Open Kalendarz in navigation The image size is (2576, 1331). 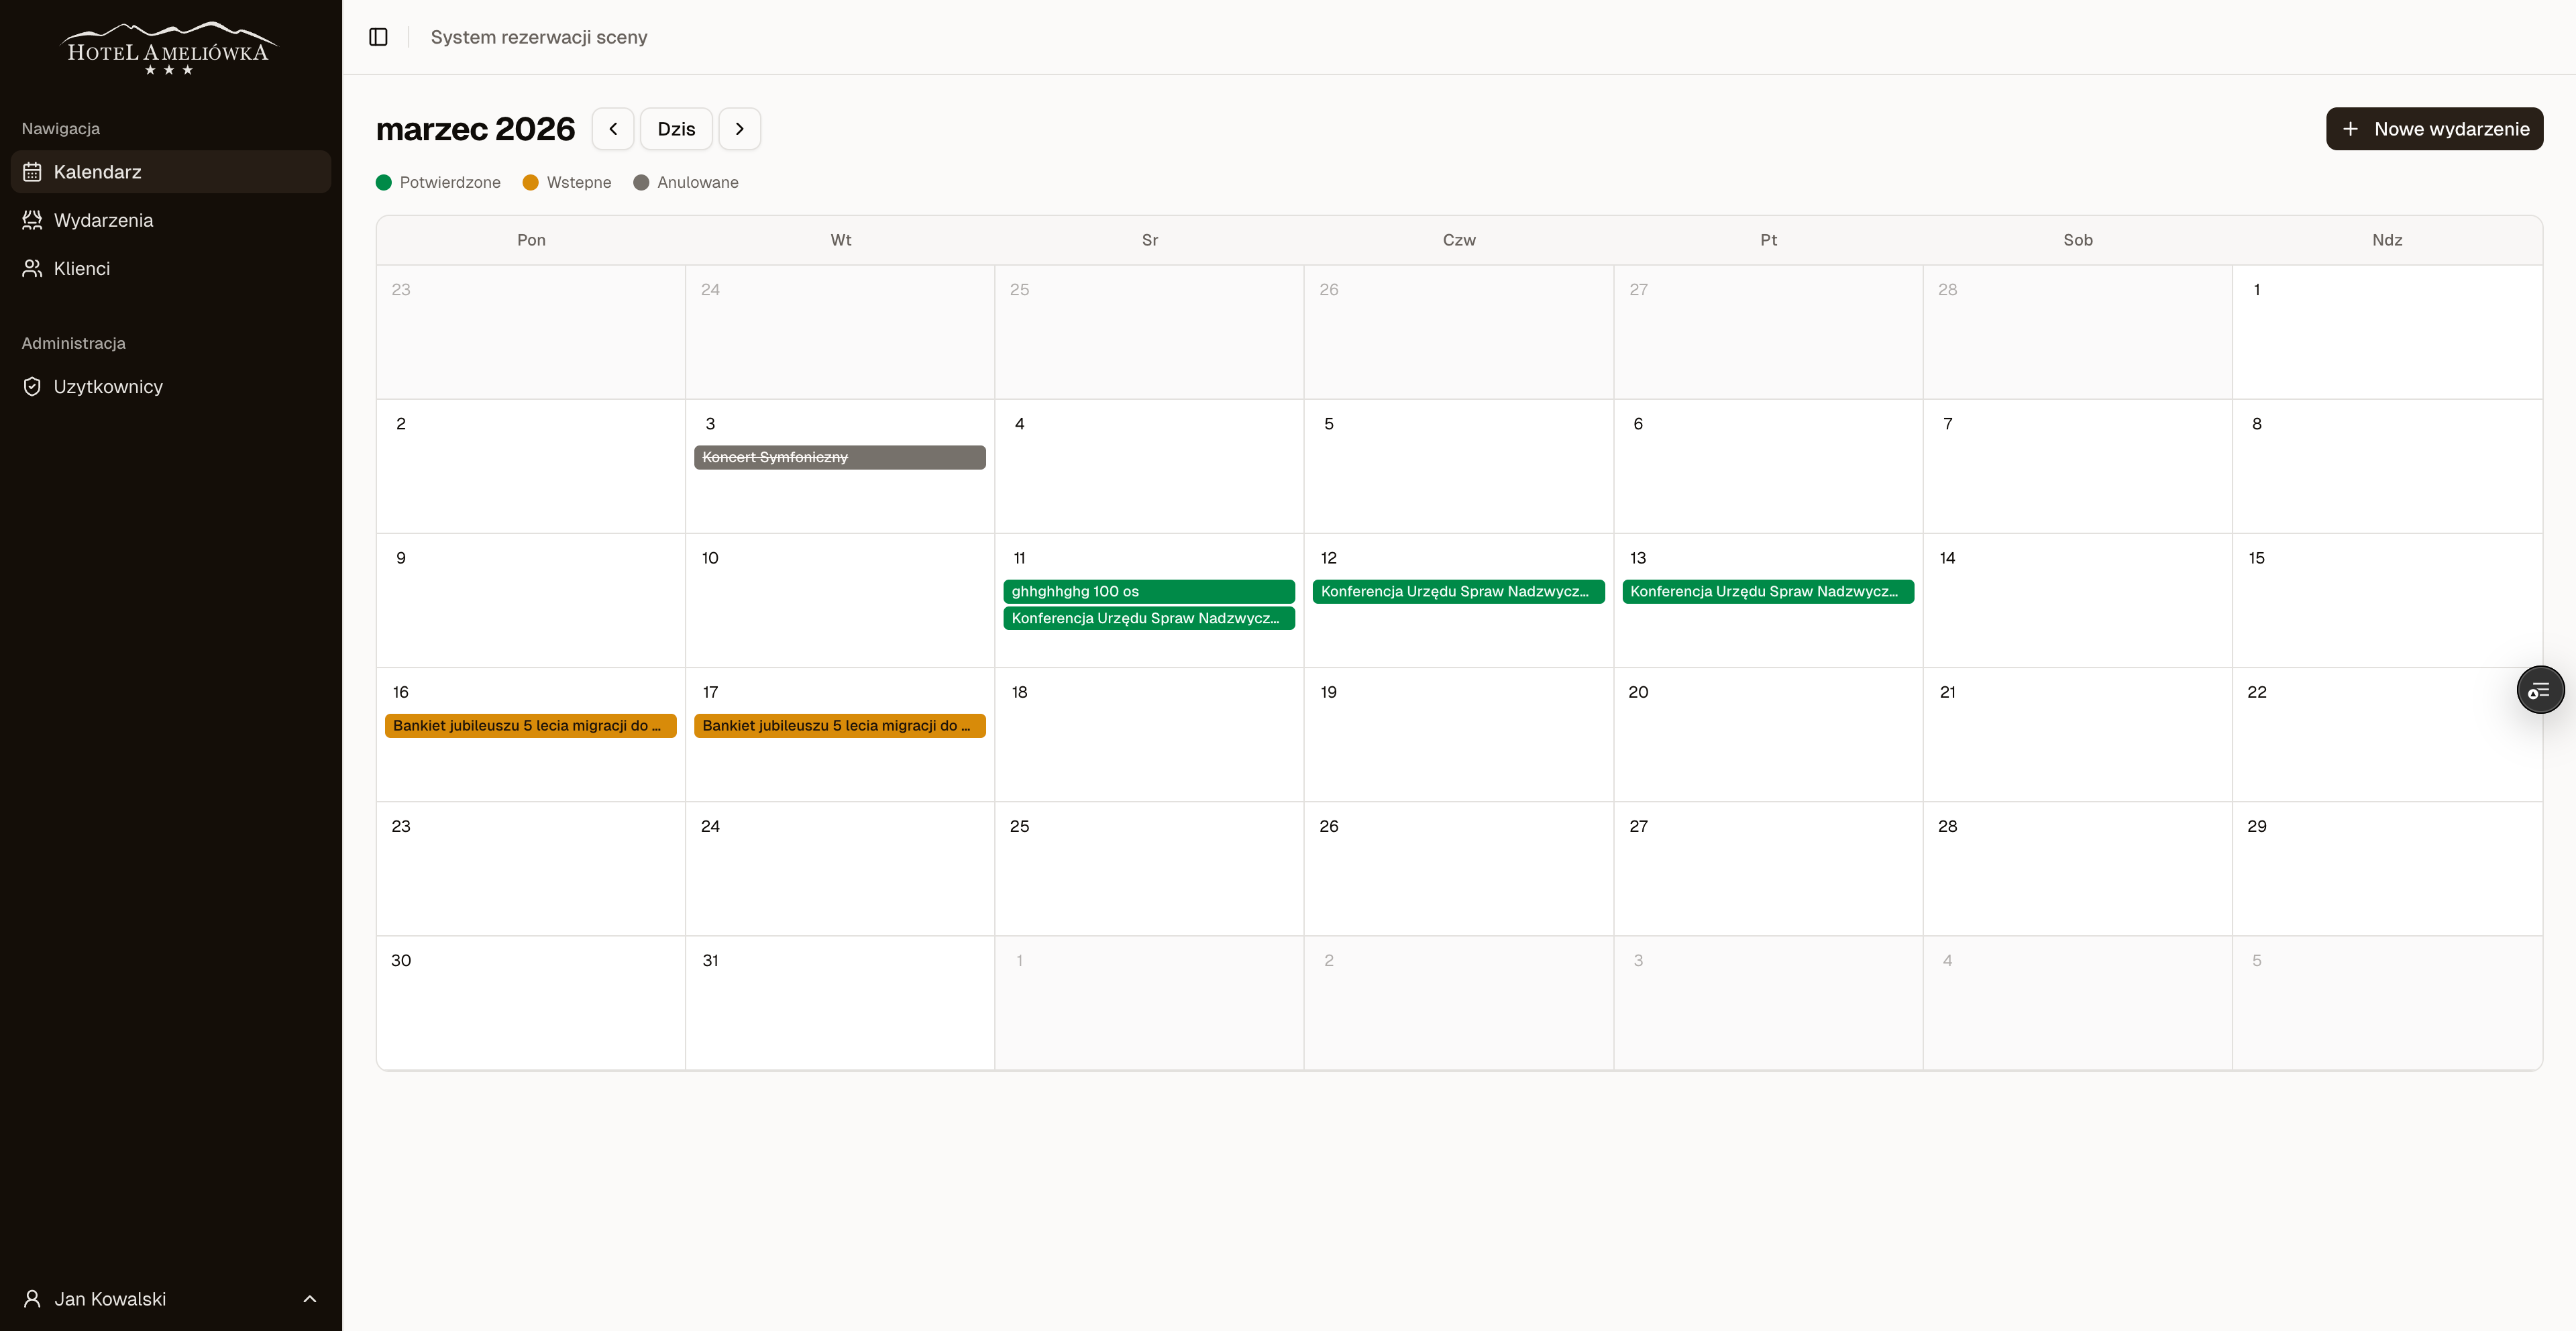click(x=171, y=172)
